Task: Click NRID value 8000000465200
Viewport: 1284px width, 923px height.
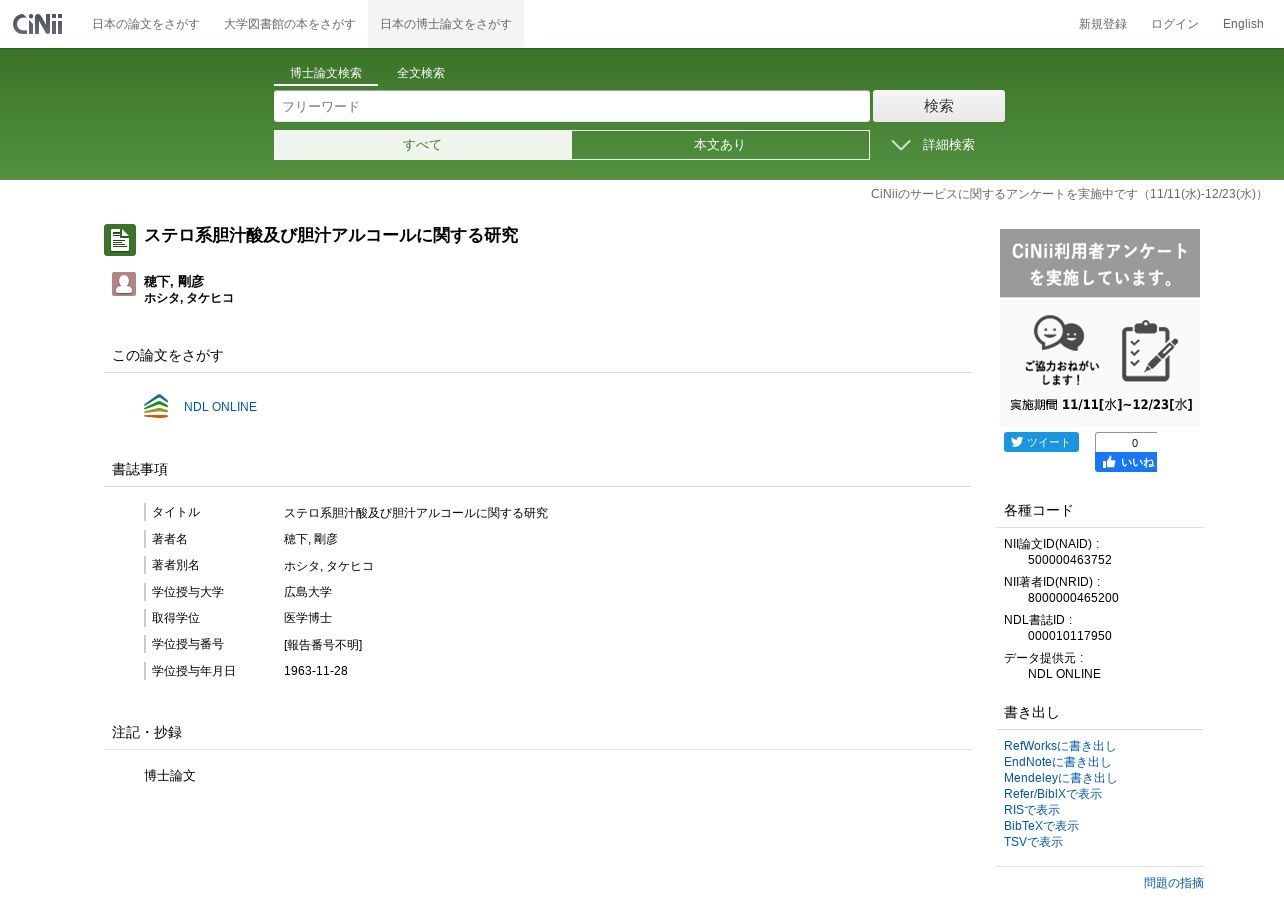Action: pyautogui.click(x=1073, y=598)
